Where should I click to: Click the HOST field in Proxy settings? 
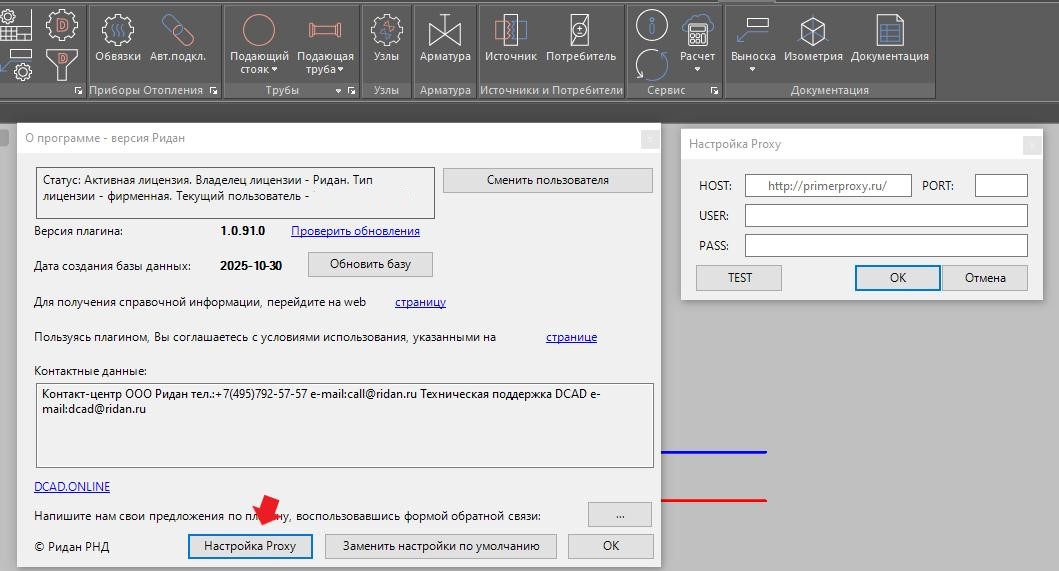pyautogui.click(x=828, y=186)
